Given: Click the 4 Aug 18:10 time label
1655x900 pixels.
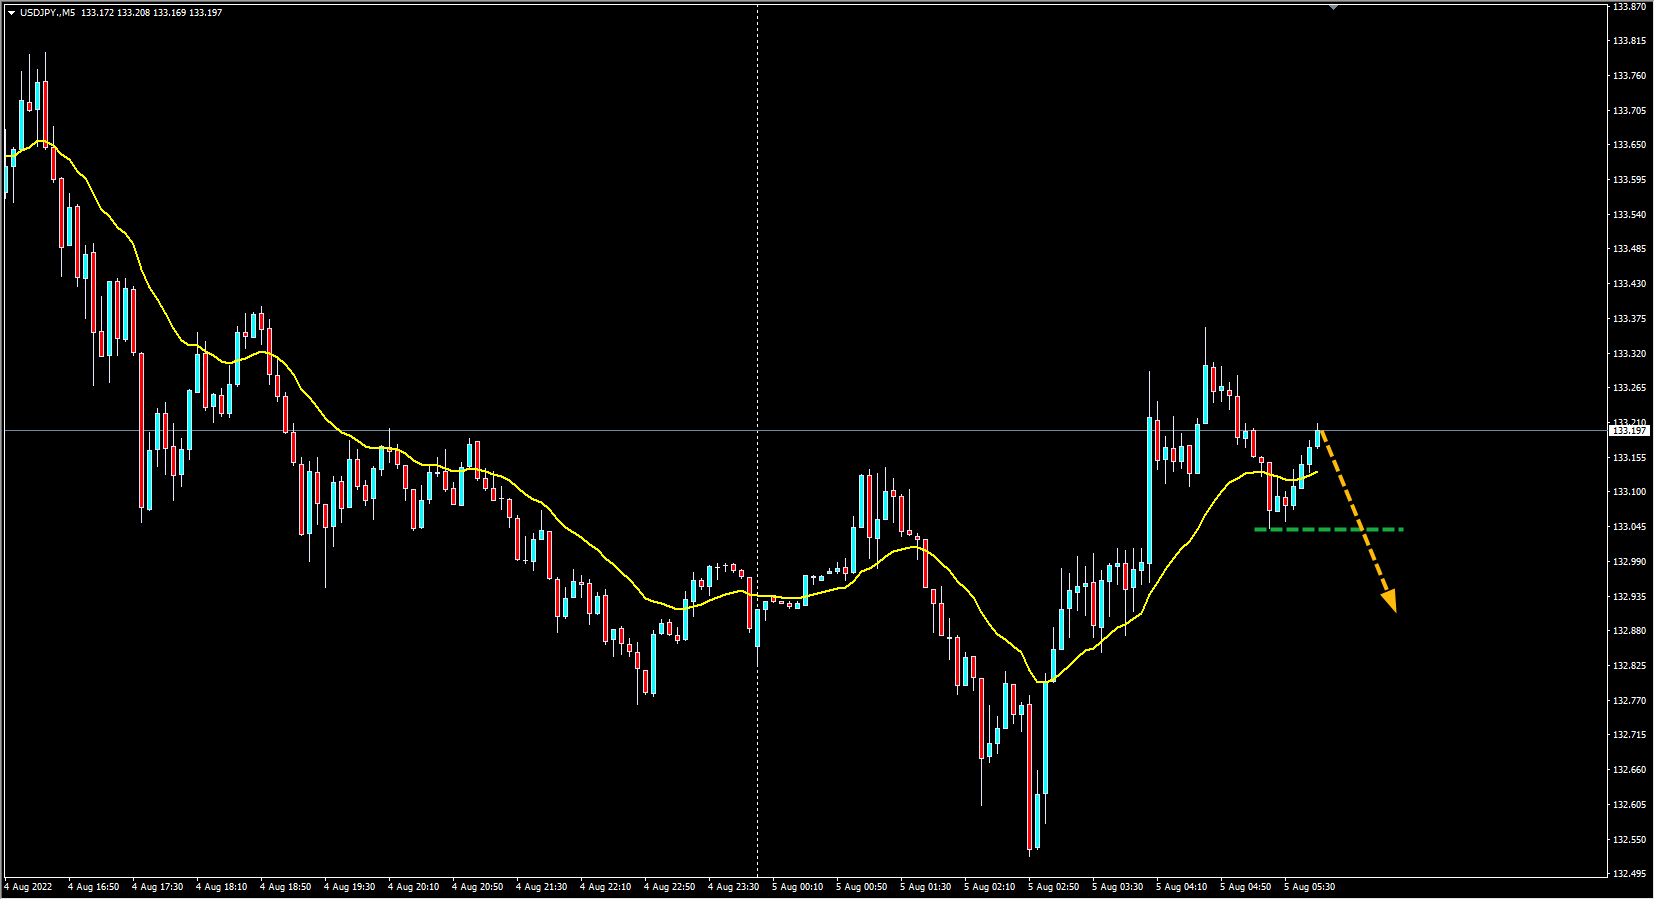Looking at the screenshot, I should [x=221, y=887].
